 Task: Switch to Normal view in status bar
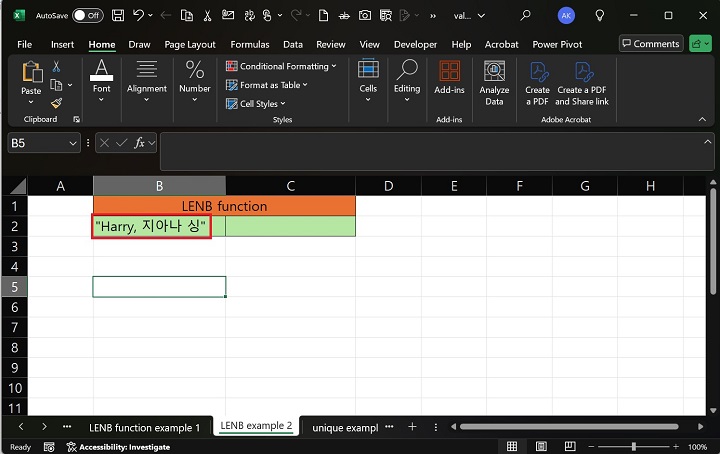click(511, 447)
